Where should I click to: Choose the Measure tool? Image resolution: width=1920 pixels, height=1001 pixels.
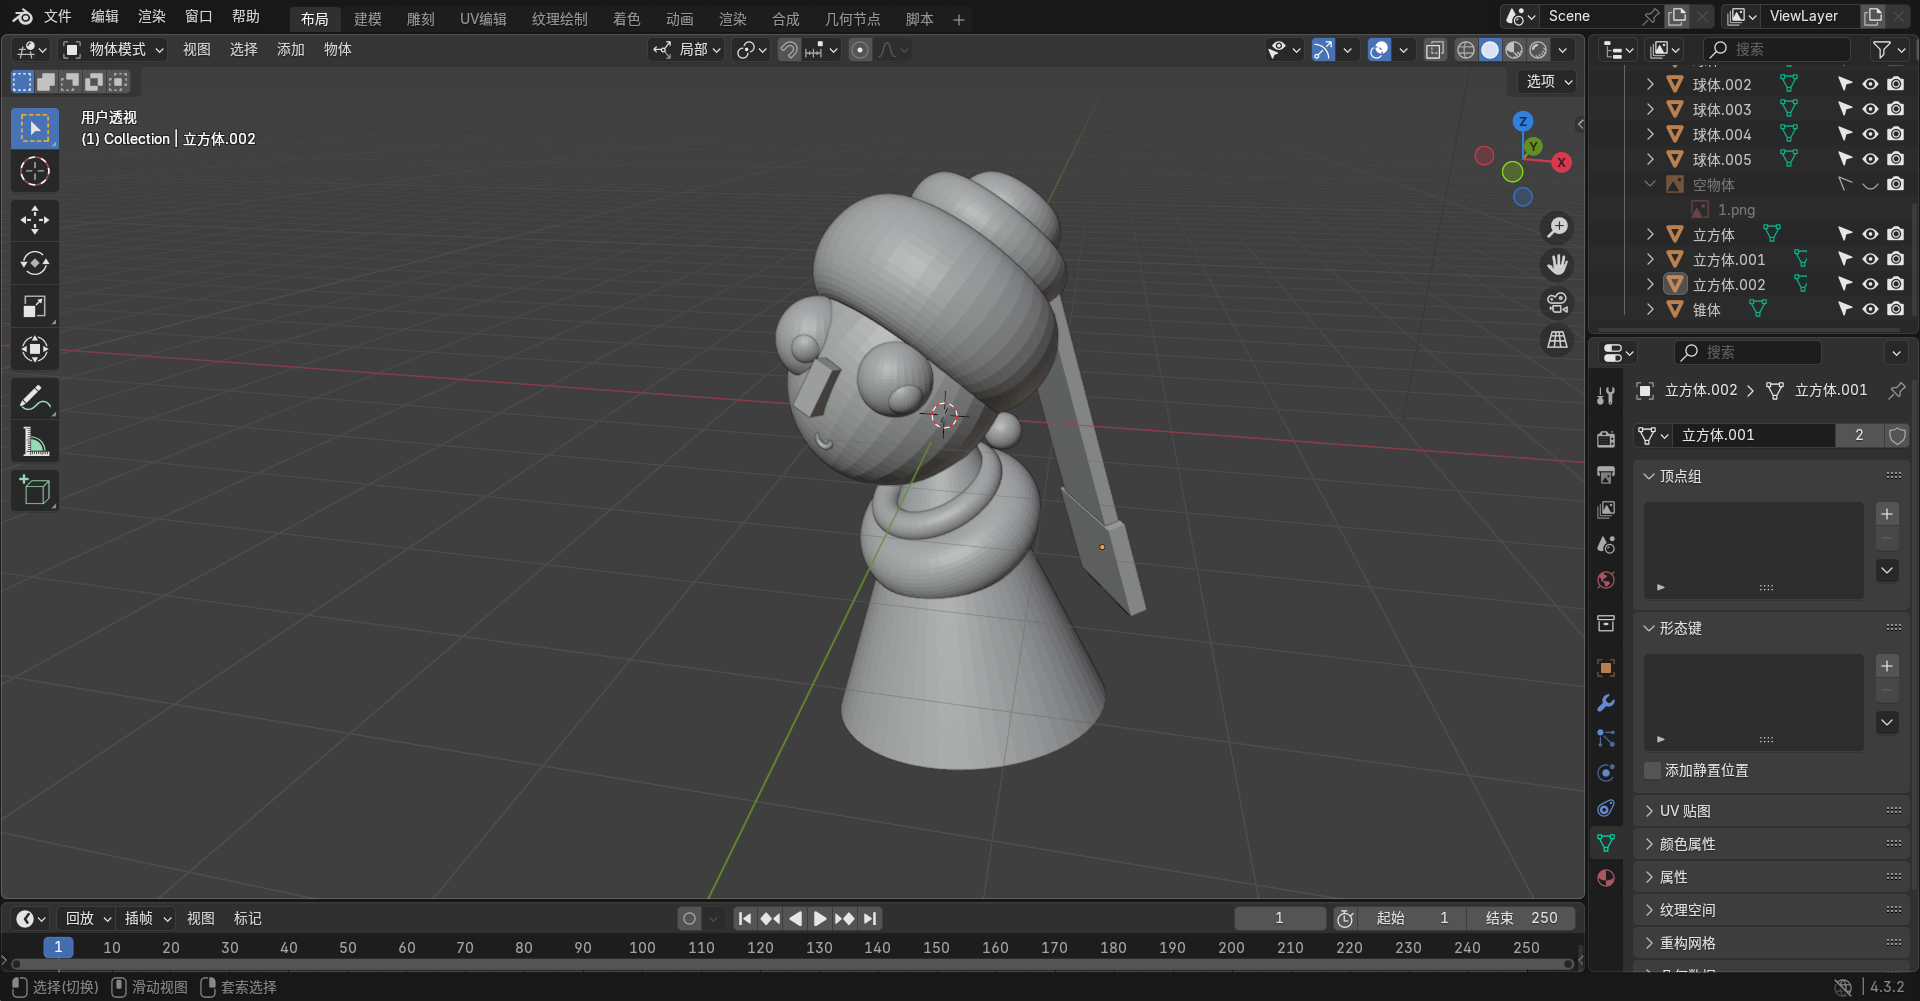35,442
